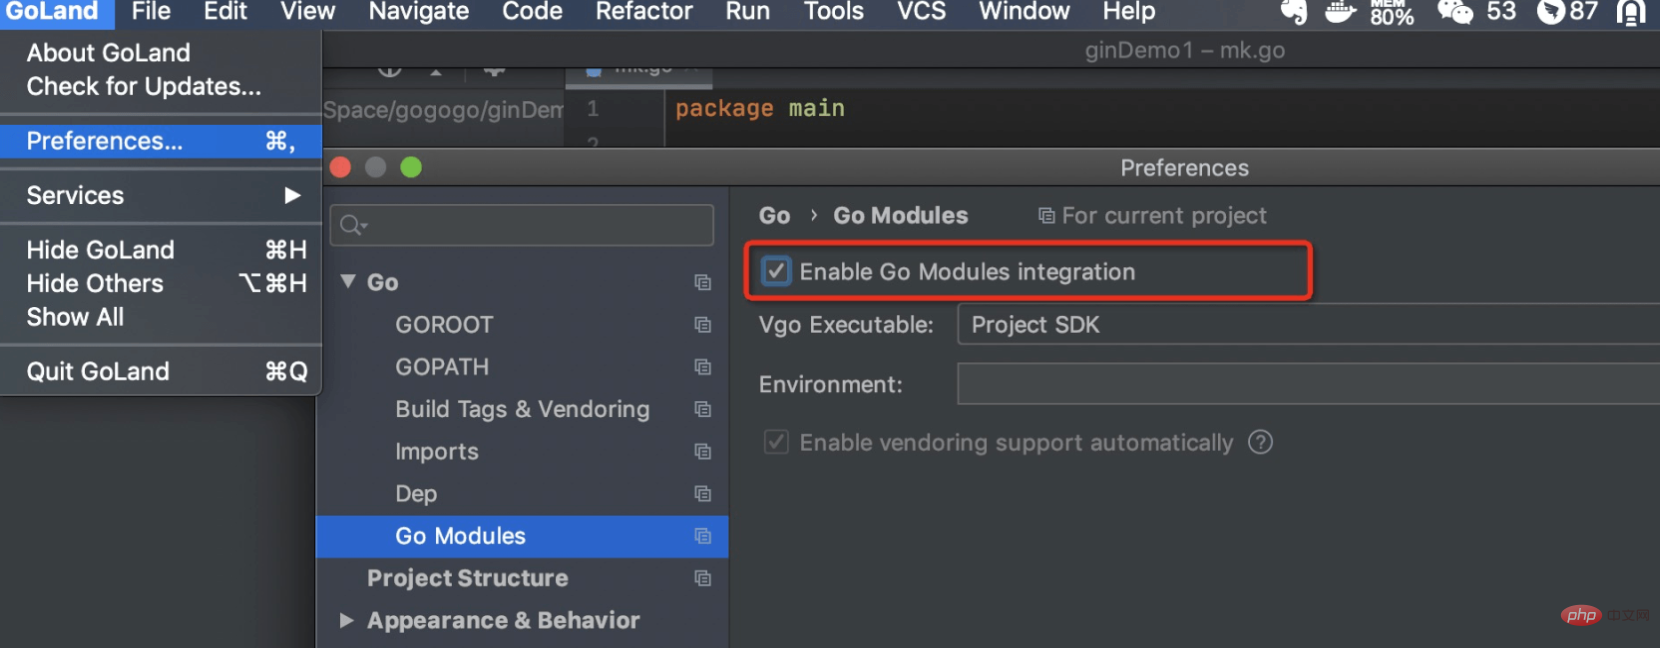Open the Vgo Executable Project SDK dropdown
The image size is (1660, 648).
tap(1308, 325)
